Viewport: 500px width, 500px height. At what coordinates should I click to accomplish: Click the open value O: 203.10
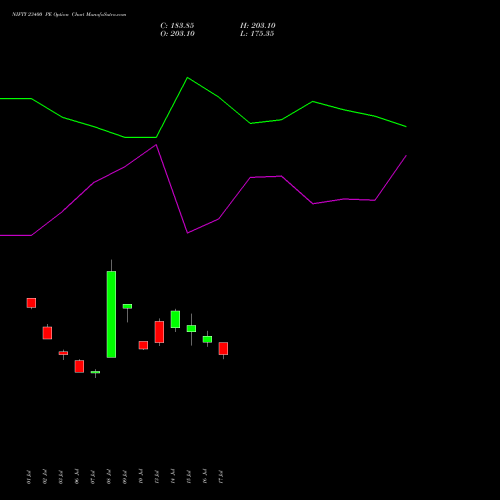coord(177,34)
